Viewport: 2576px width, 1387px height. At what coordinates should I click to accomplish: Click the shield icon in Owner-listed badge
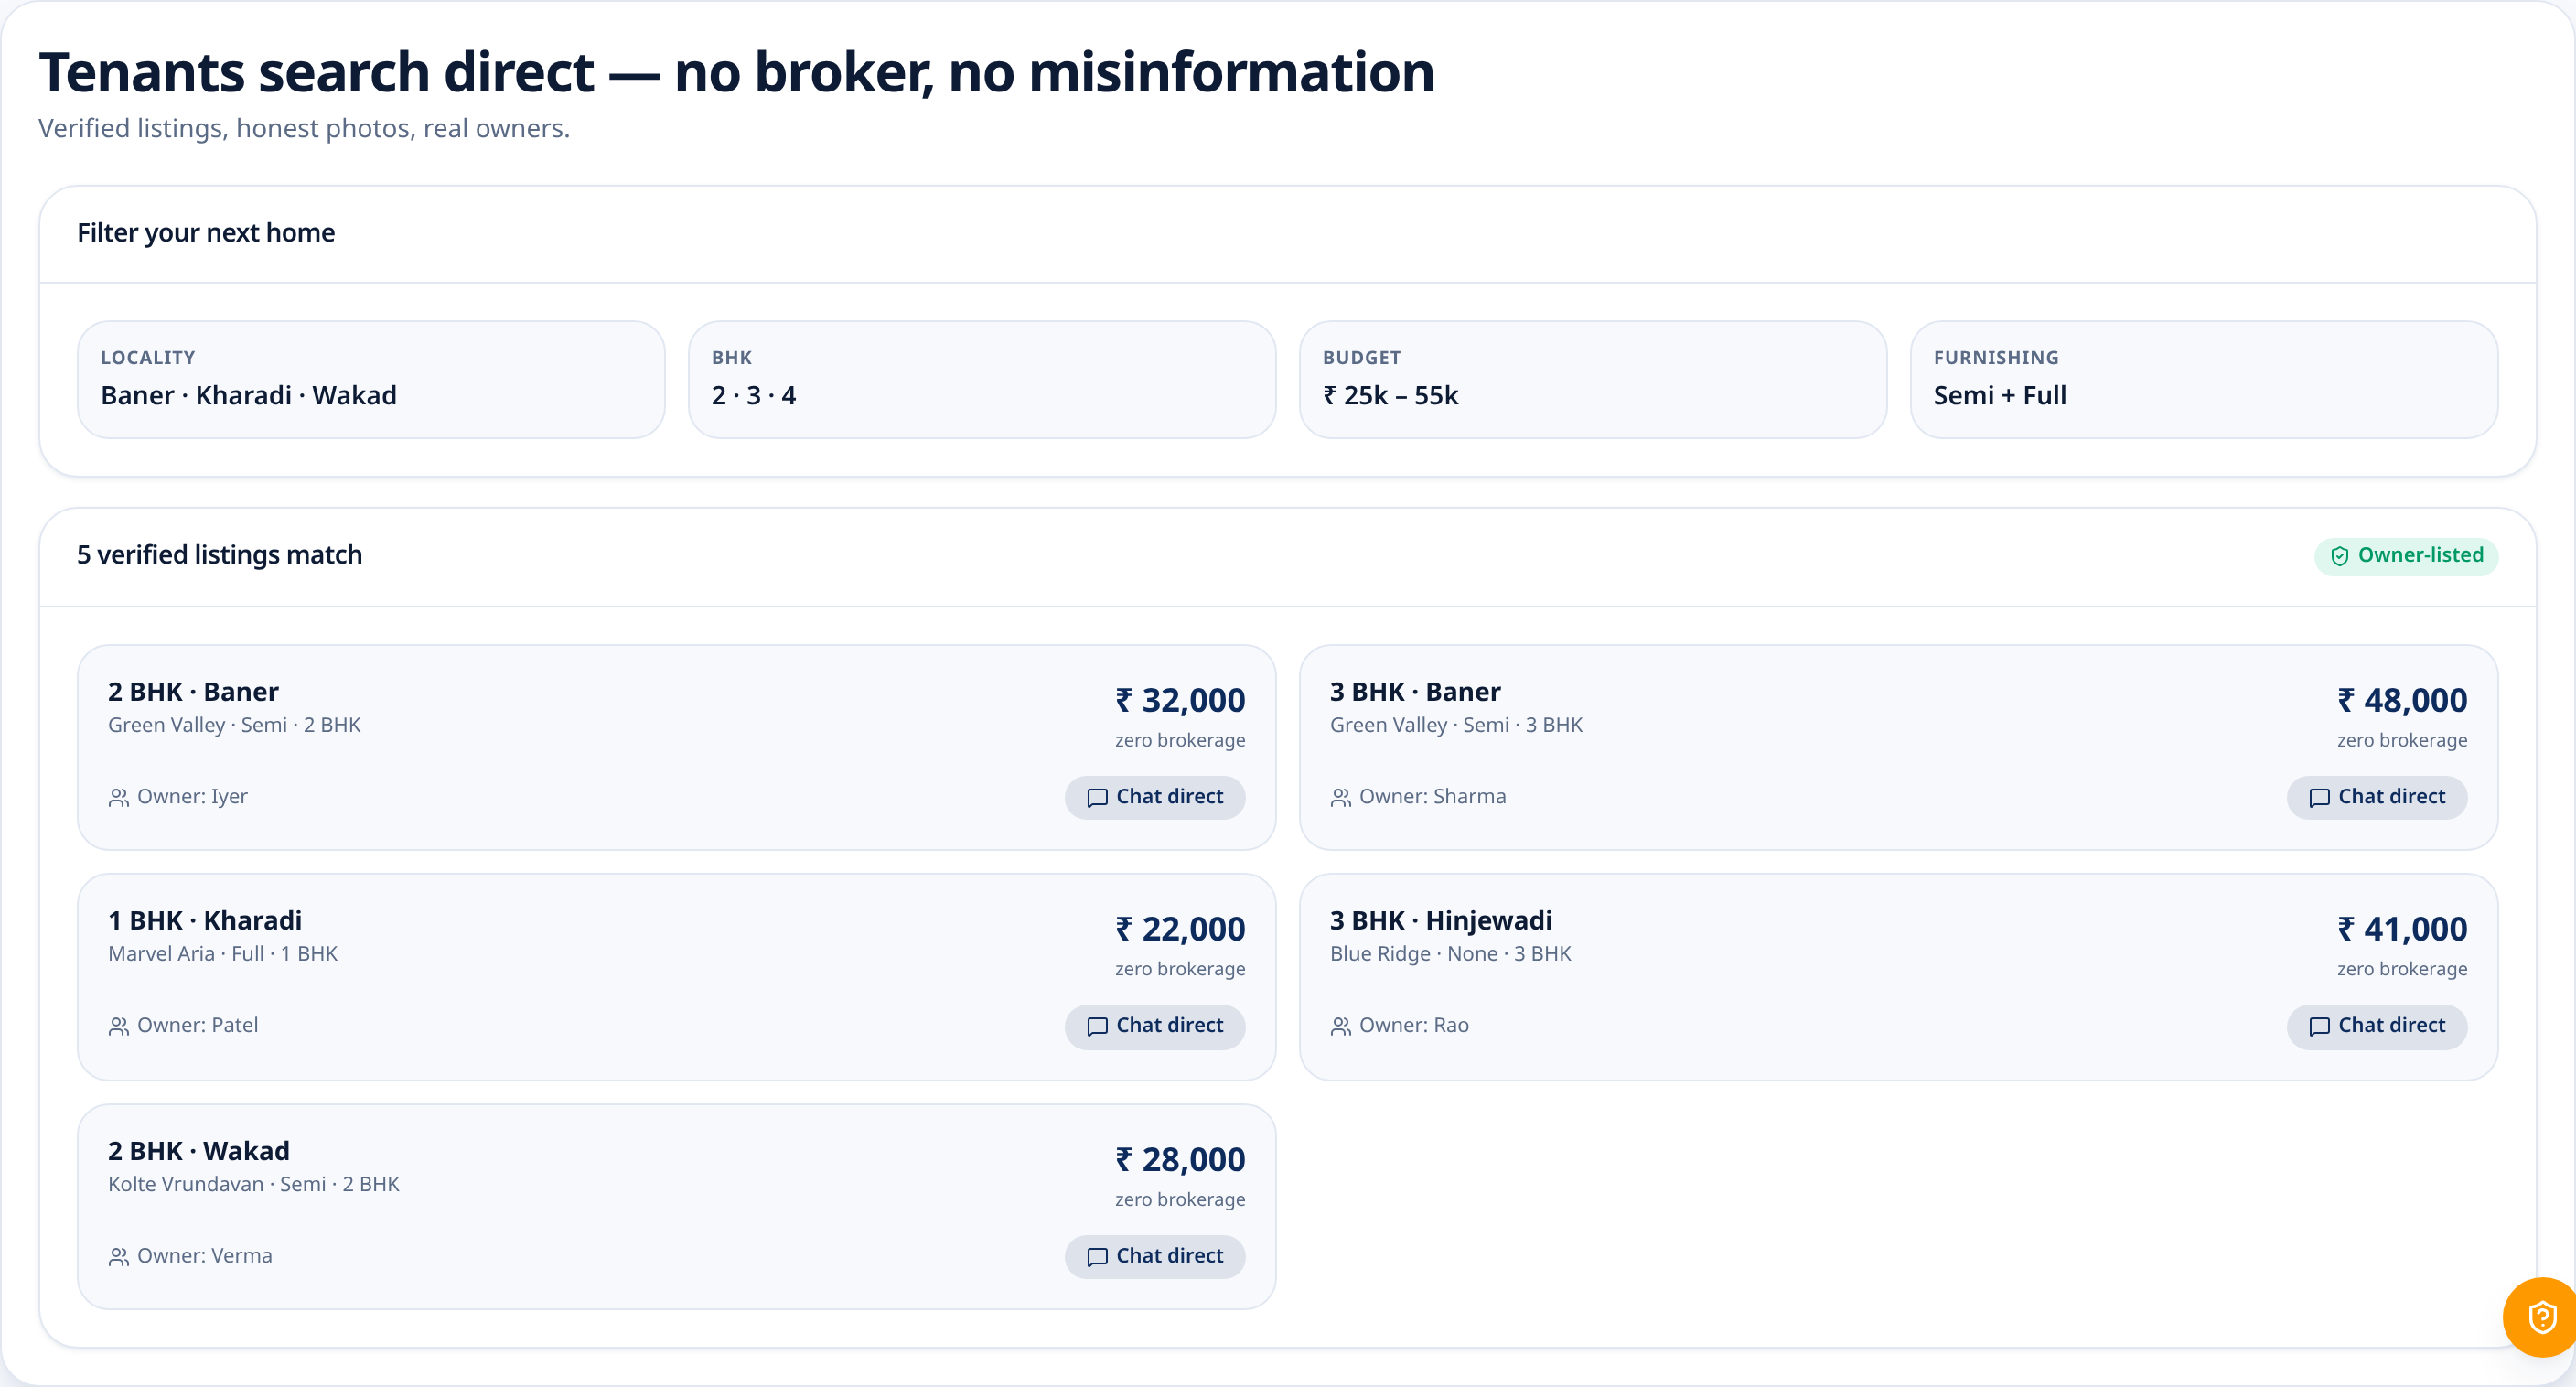[x=2340, y=556]
